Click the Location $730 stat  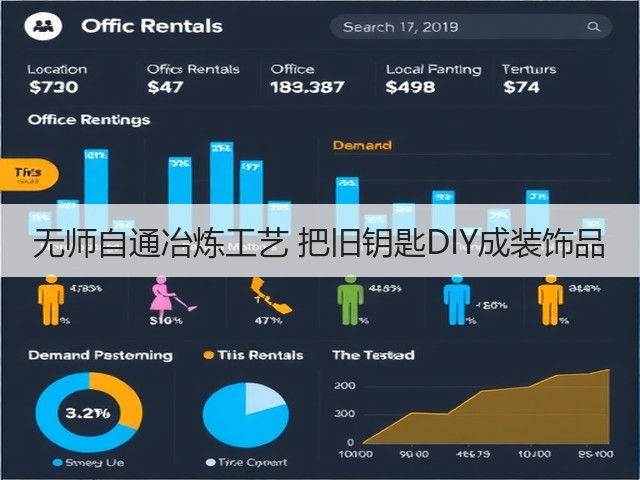[x=57, y=79]
